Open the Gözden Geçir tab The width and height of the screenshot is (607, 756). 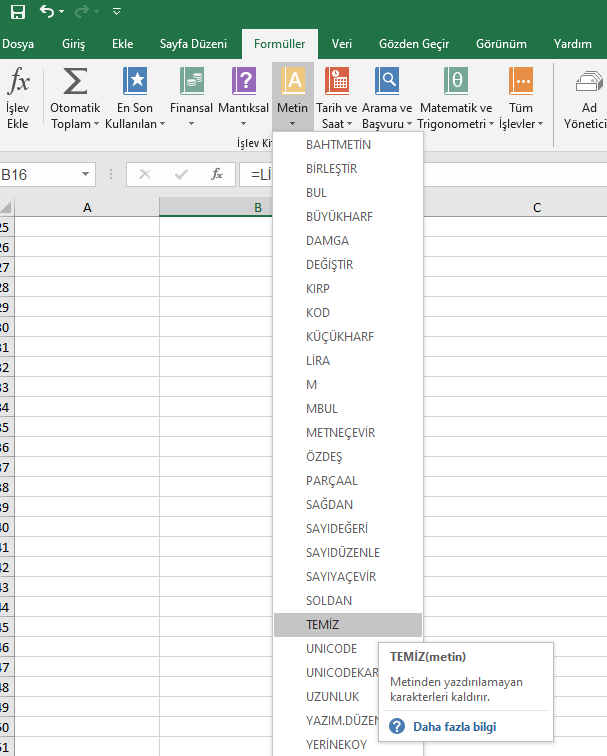pyautogui.click(x=414, y=44)
